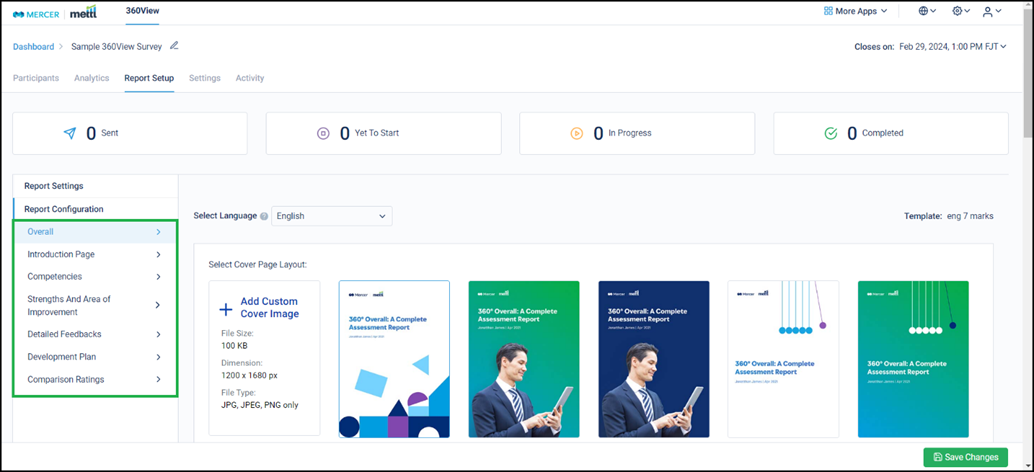The height and width of the screenshot is (472, 1034).
Task: Click the 0 In Progress card
Action: [x=637, y=133]
